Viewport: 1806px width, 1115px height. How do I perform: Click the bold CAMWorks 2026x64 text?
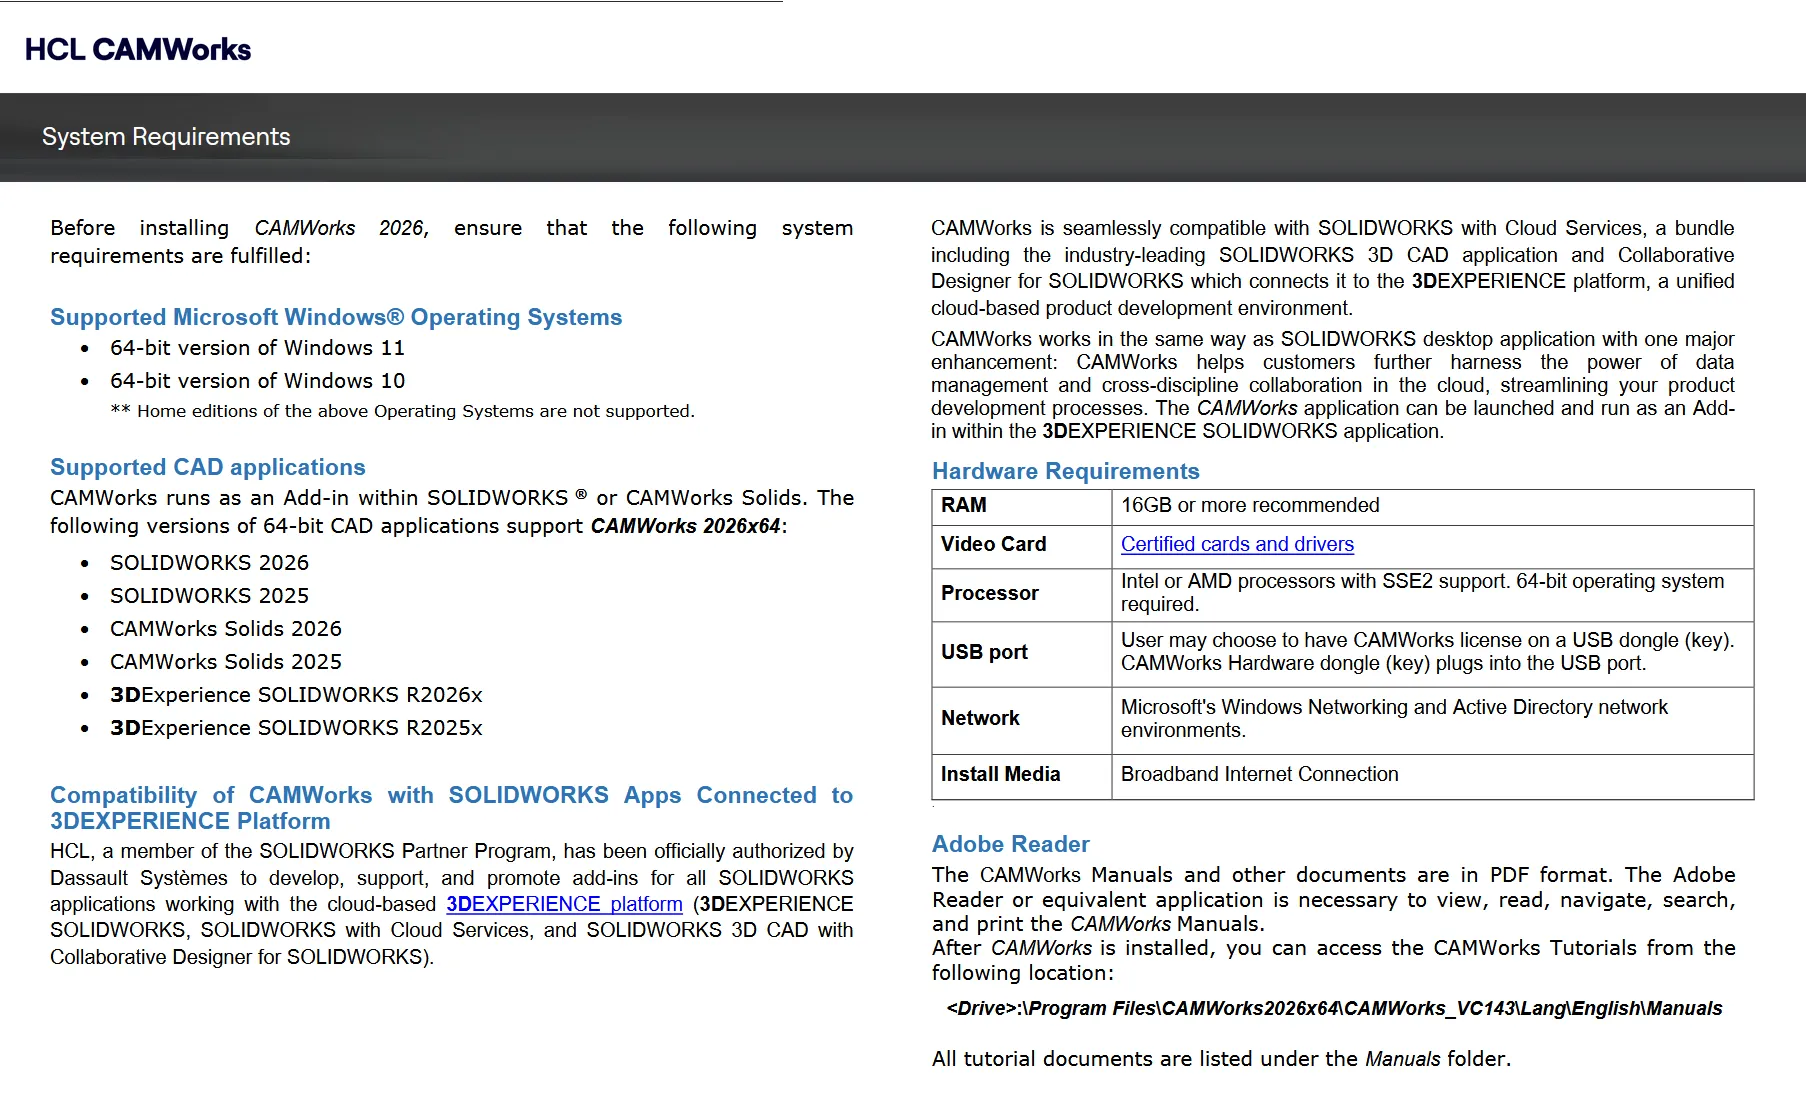[x=685, y=526]
